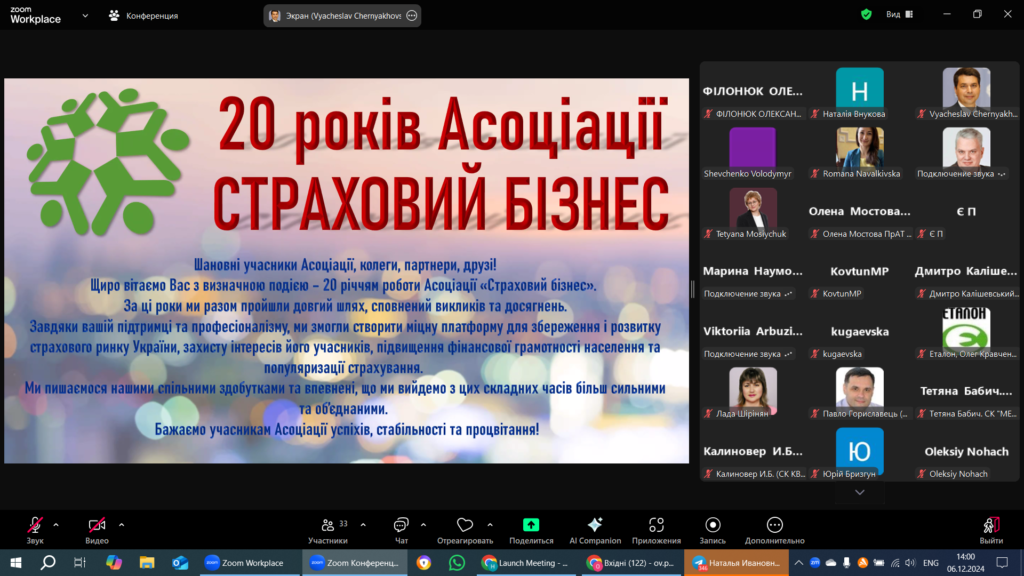The height and width of the screenshot is (576, 1024).
Task: Click the Выйти leave meeting icon
Action: pos(991,525)
